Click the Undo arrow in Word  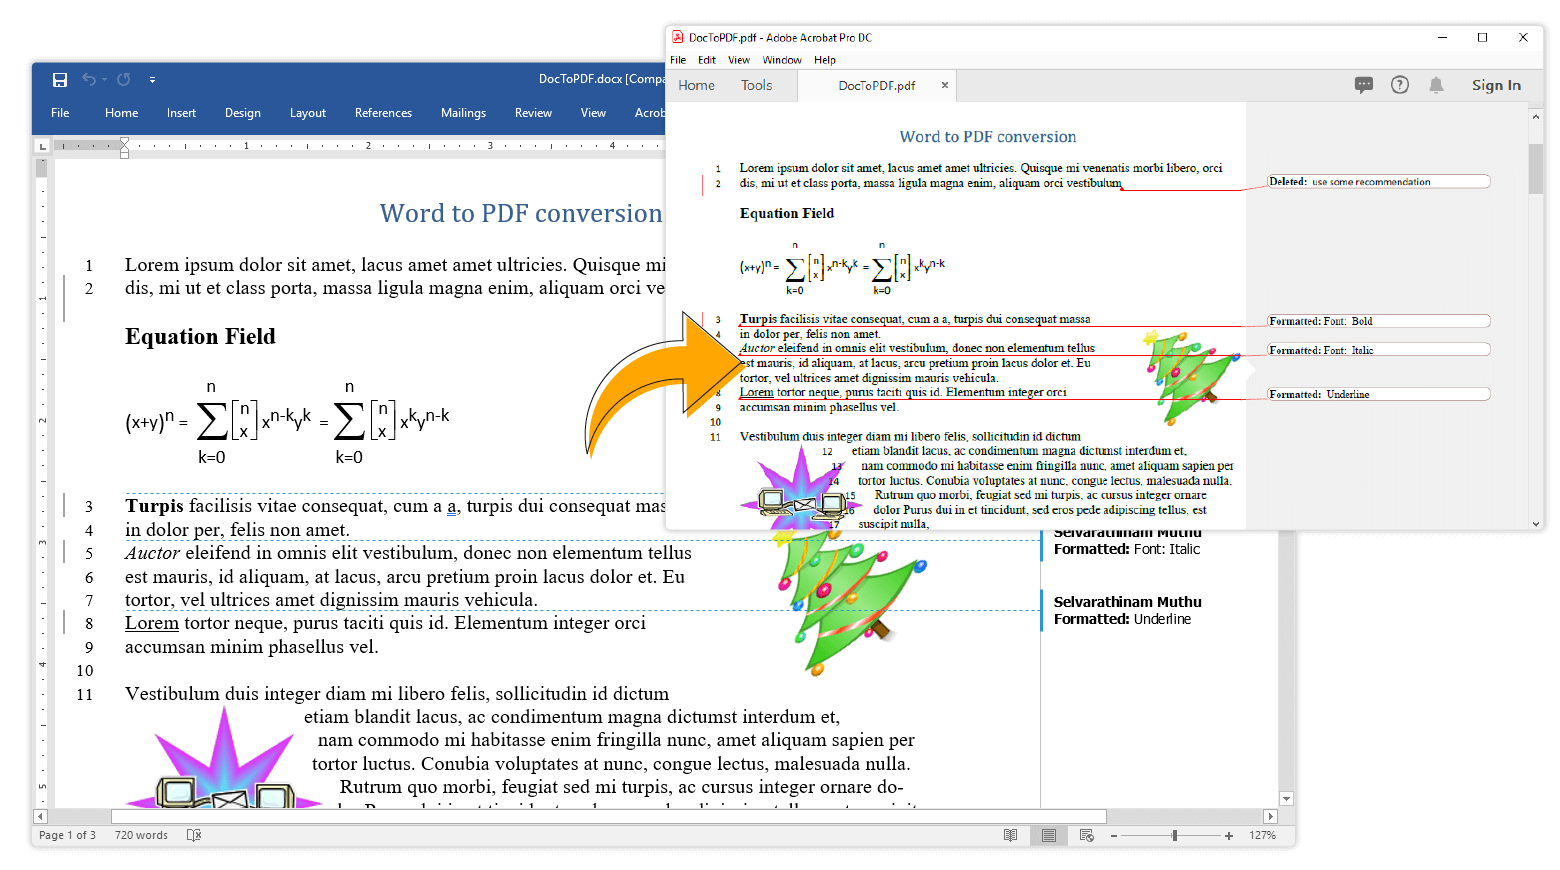89,80
